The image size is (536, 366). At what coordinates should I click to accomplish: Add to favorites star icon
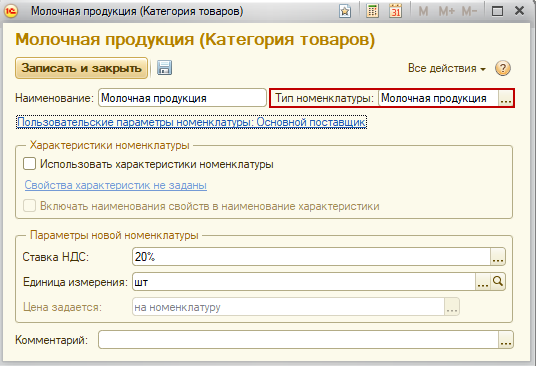[x=345, y=12]
